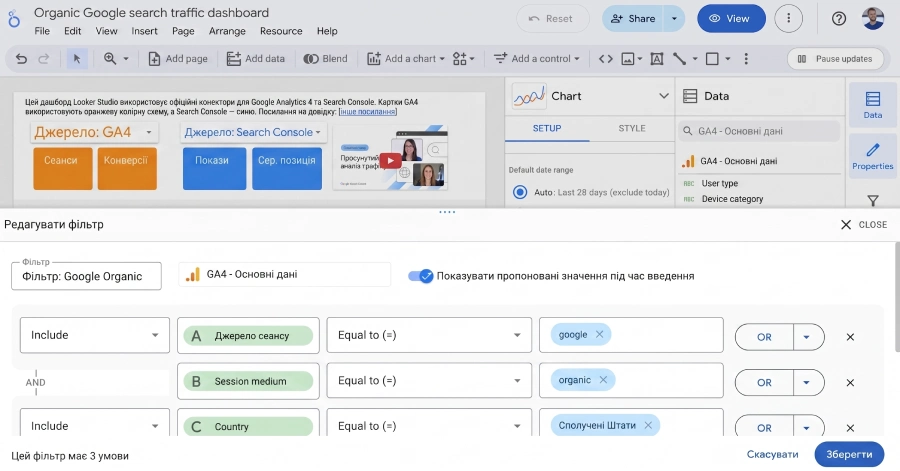Open the toolbar more options menu
Image resolution: width=900 pixels, height=471 pixels.
746,59
